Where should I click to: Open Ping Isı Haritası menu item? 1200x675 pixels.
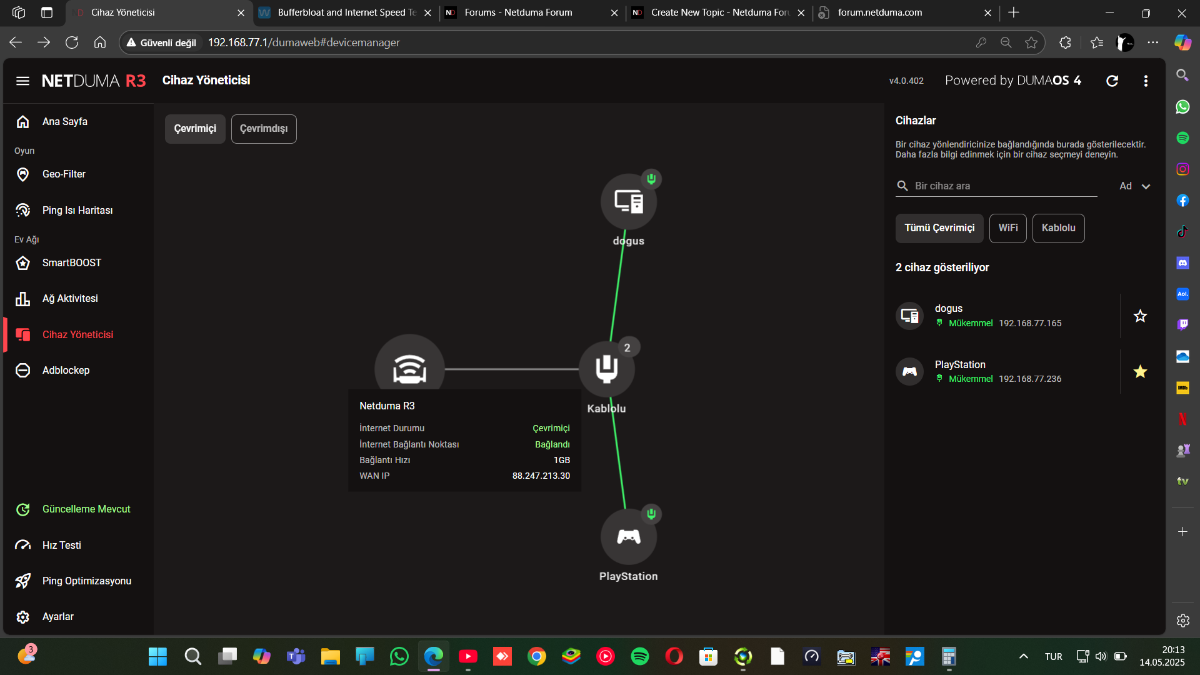77,210
